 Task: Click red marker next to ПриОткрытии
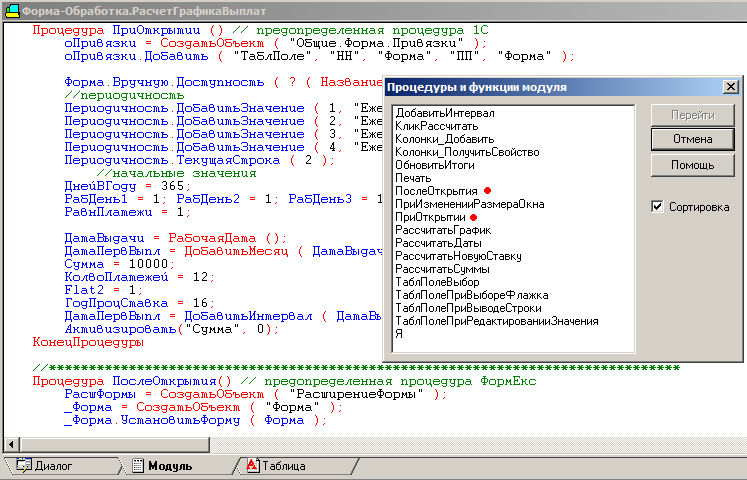[474, 216]
